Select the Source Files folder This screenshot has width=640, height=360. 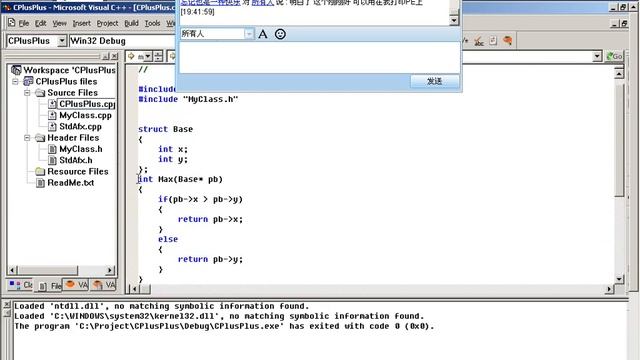point(72,93)
